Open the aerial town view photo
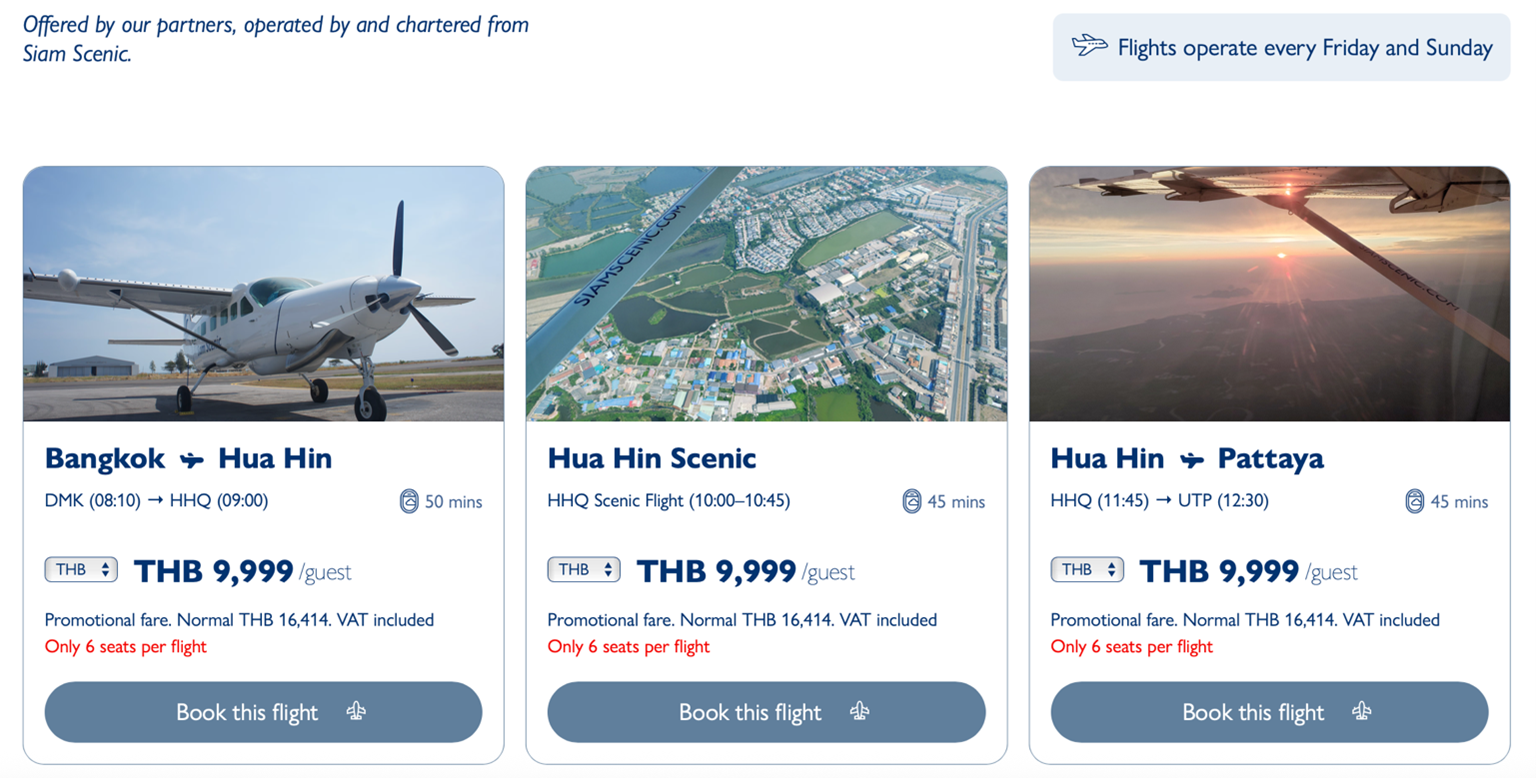Screen dimensions: 1536x778 [766, 294]
